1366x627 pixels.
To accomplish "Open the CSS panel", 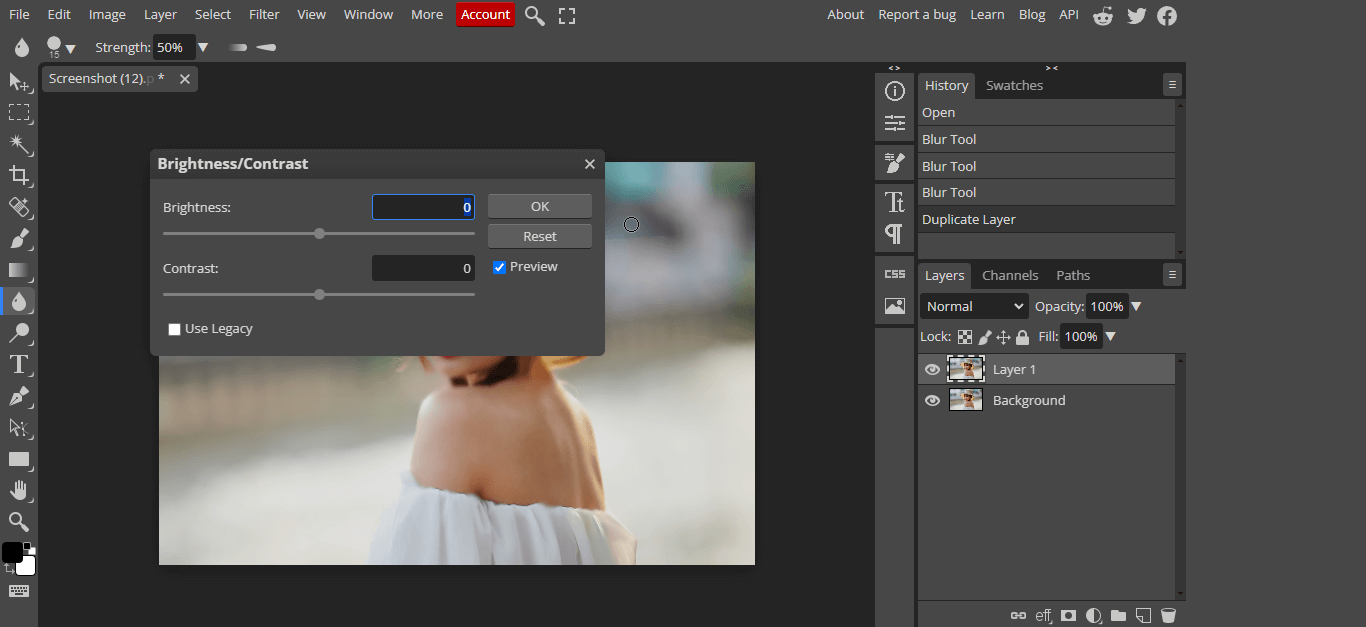I will (893, 271).
